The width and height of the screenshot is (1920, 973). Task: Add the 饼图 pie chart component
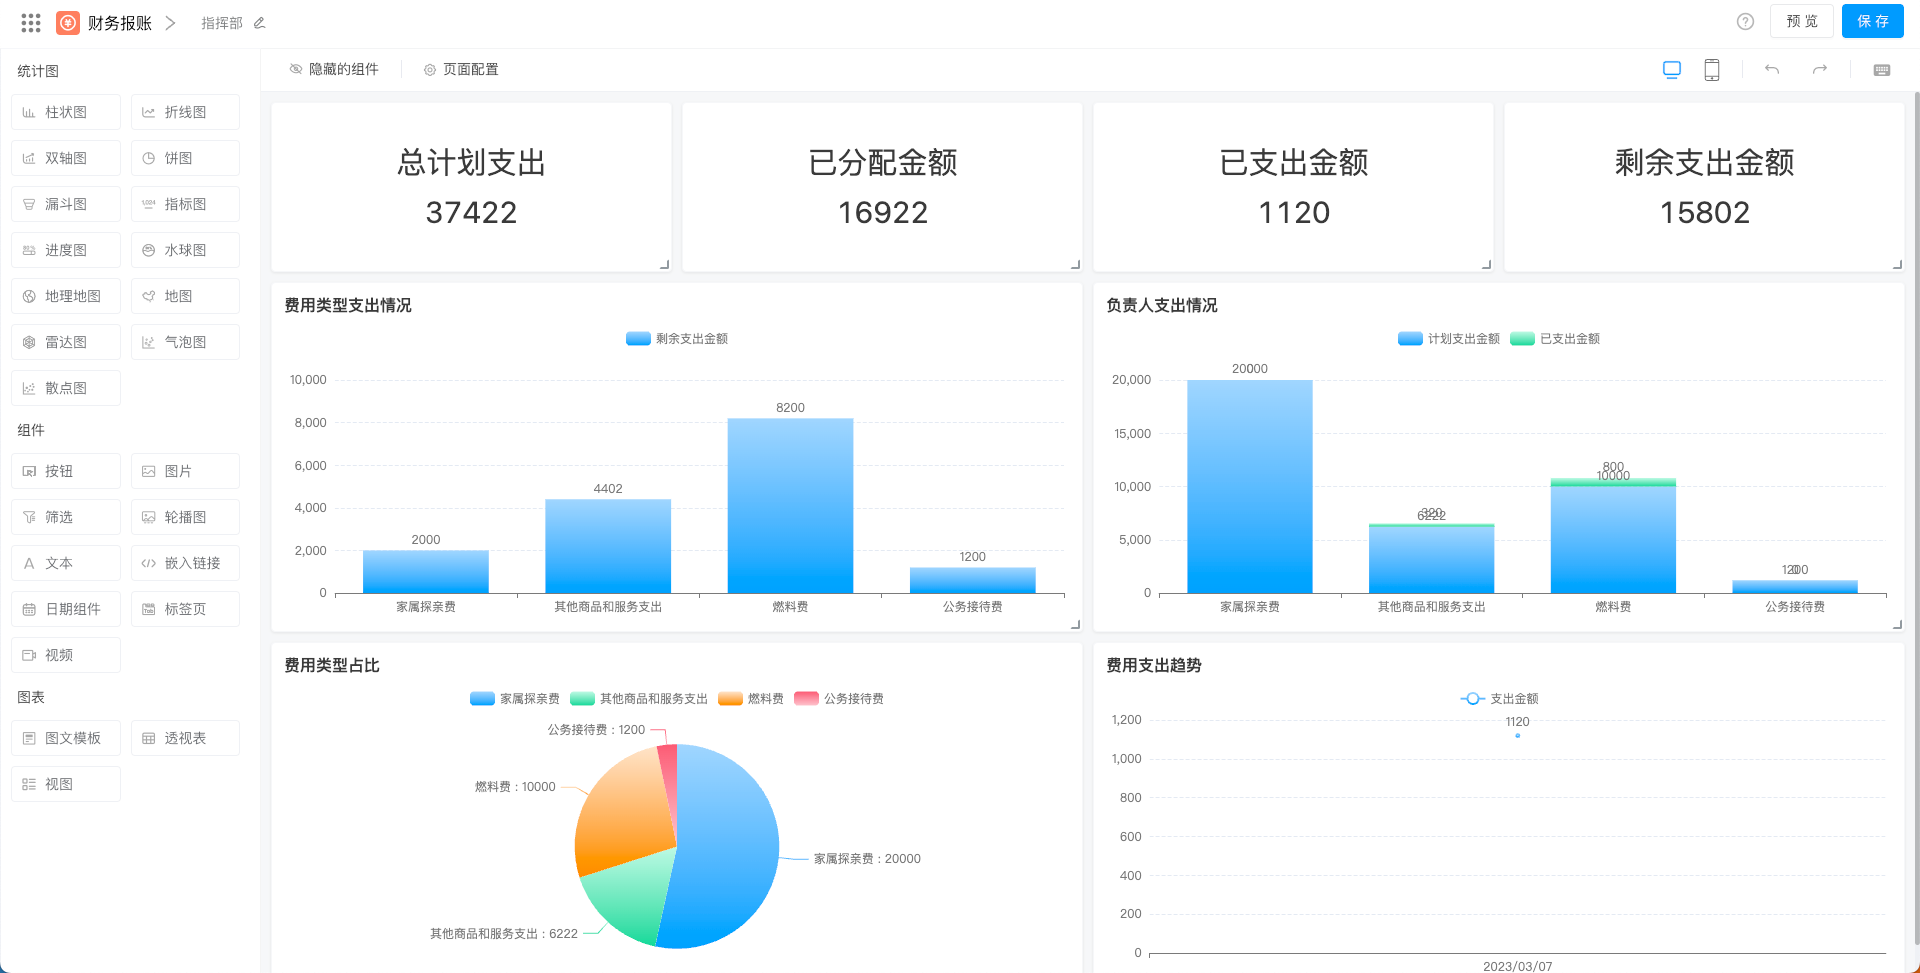185,158
